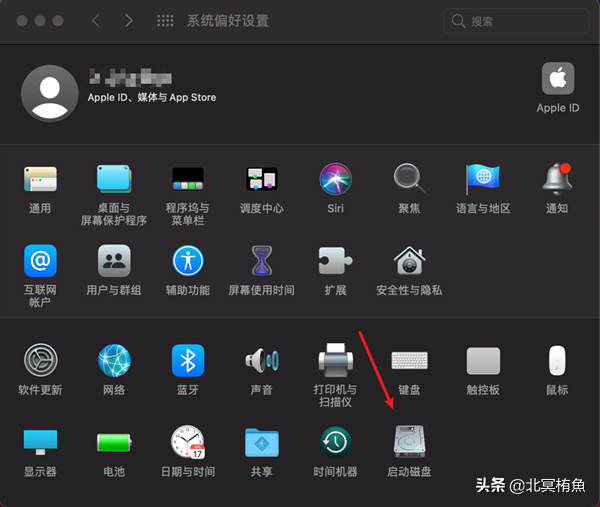Open 屏幕使用时间 Screen Time pane

pos(262,261)
